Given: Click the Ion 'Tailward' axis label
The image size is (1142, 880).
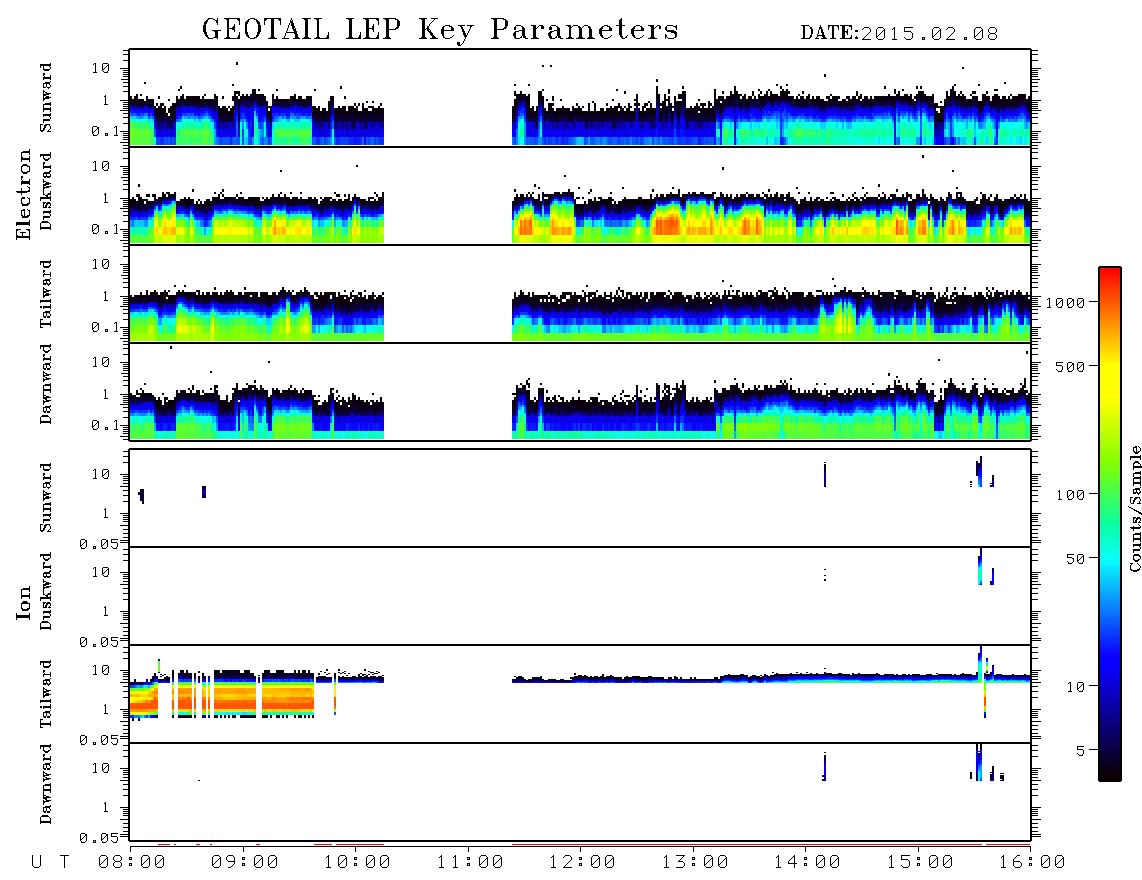Looking at the screenshot, I should point(46,694).
